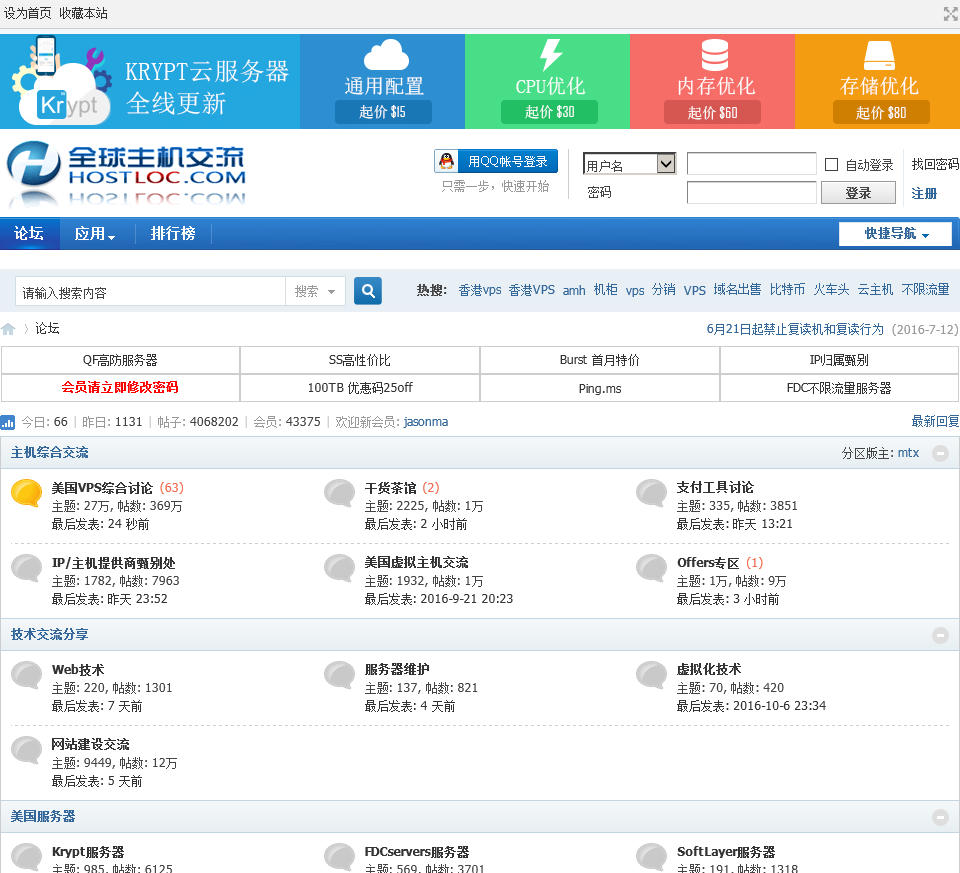Click the database icon on 内存优化 banner
The width and height of the screenshot is (960, 873).
[714, 54]
